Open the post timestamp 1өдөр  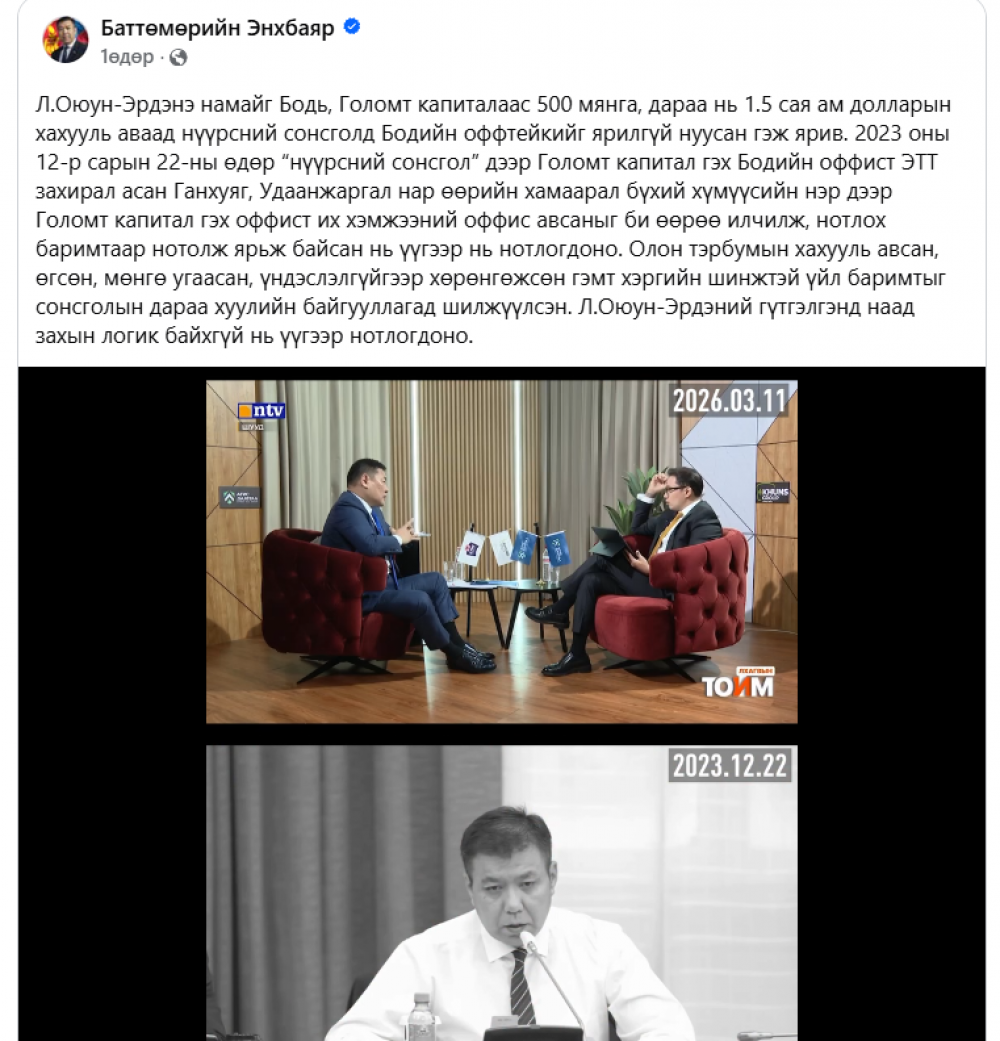[127, 58]
